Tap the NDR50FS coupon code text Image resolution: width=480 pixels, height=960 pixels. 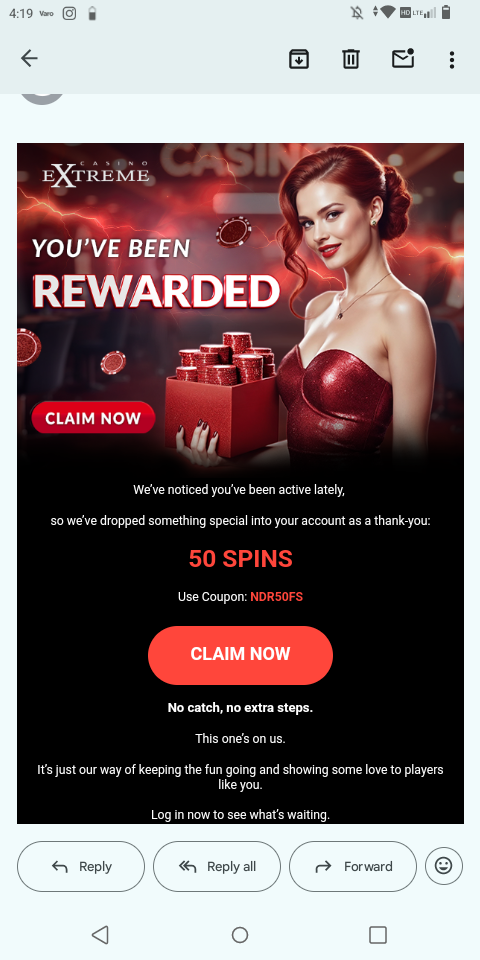pyautogui.click(x=276, y=597)
